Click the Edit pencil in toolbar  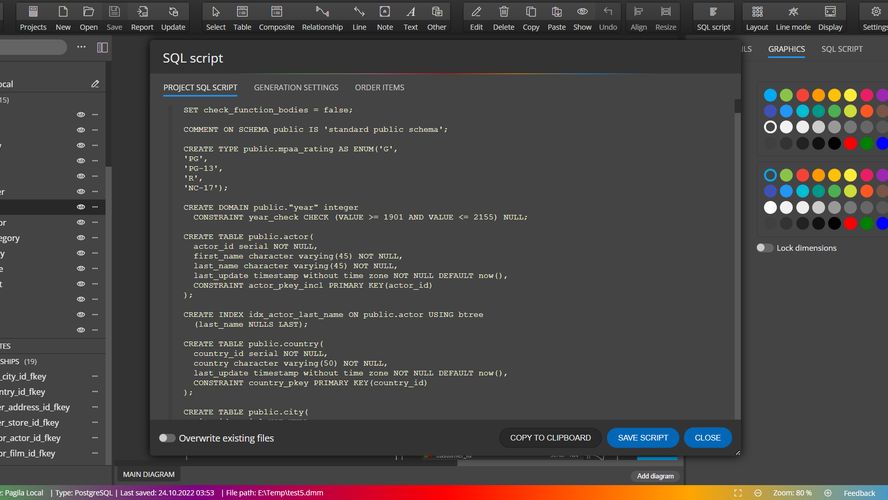tap(476, 18)
